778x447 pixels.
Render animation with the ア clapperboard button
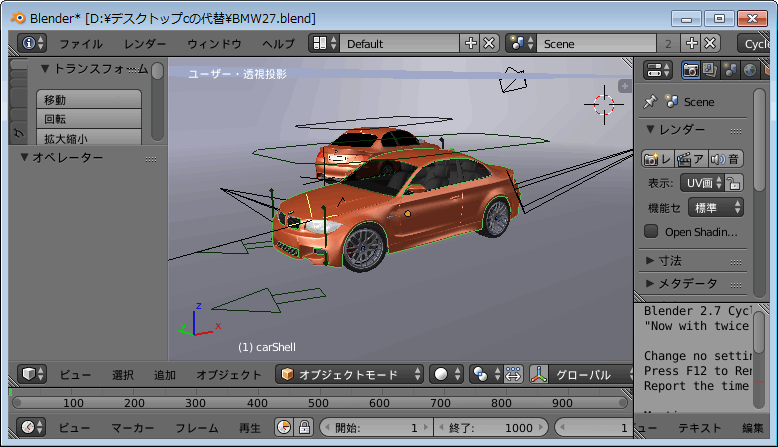point(691,159)
